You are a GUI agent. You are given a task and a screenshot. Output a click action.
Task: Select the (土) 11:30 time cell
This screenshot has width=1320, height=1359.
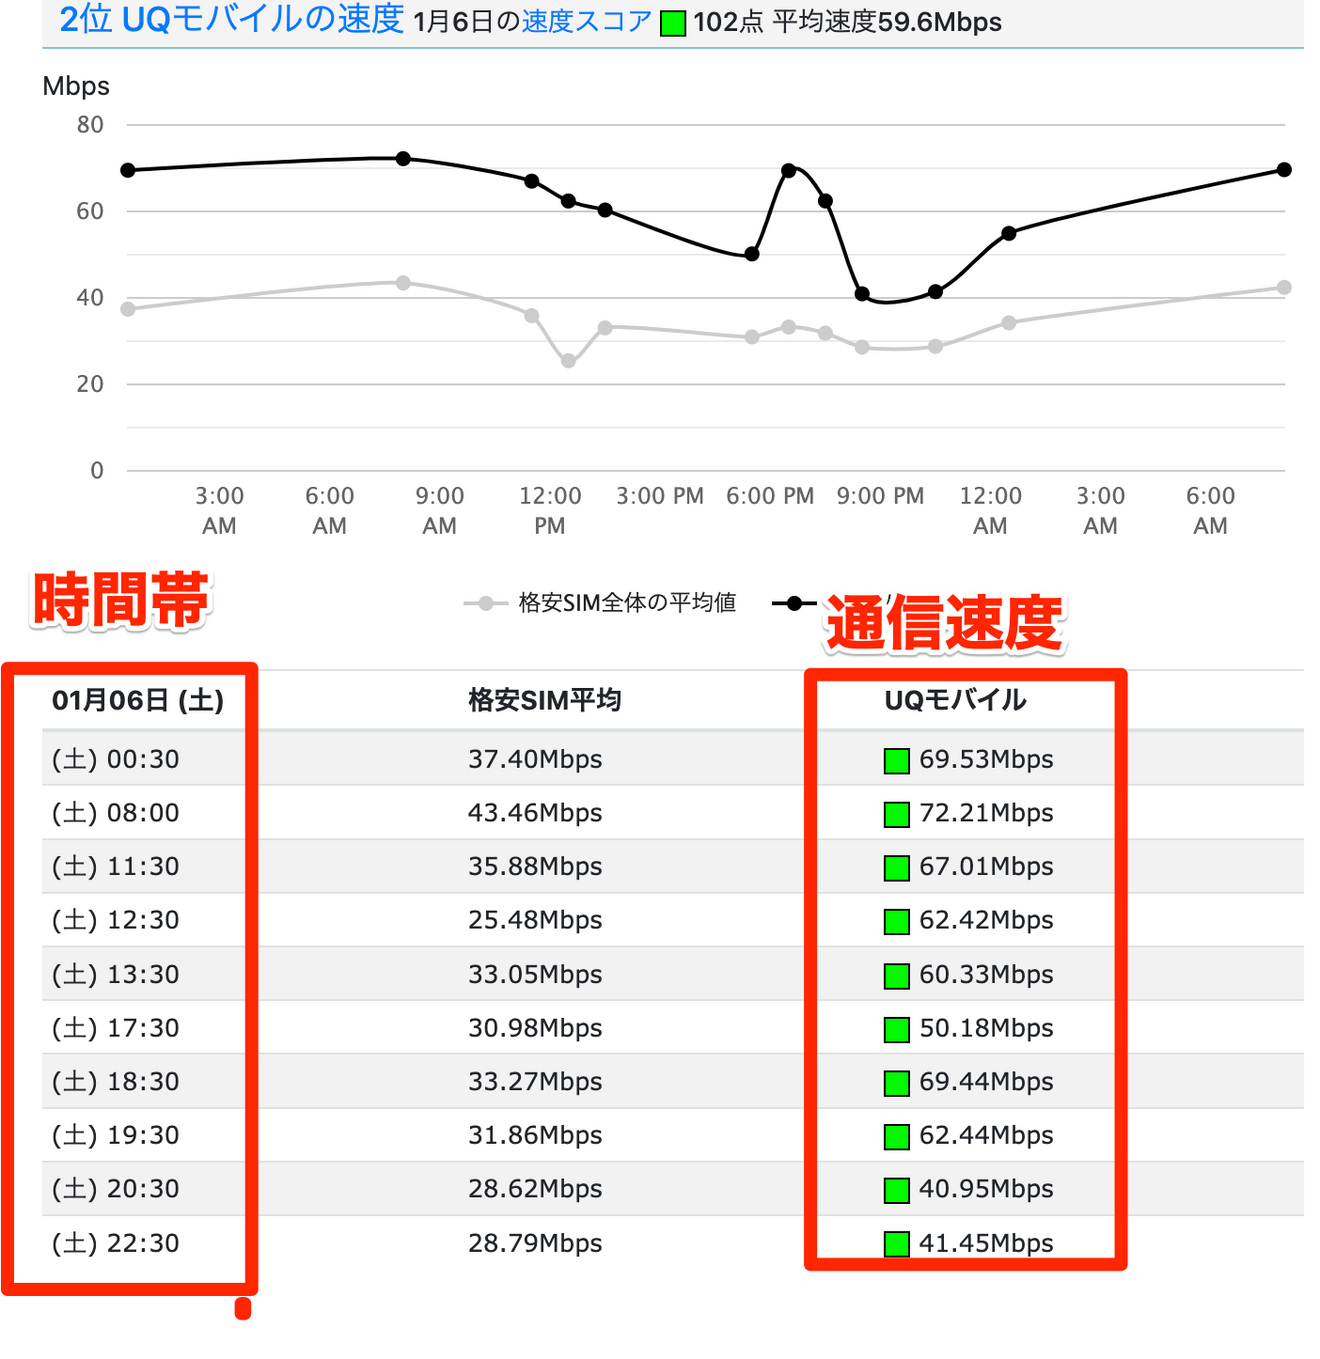coord(116,866)
